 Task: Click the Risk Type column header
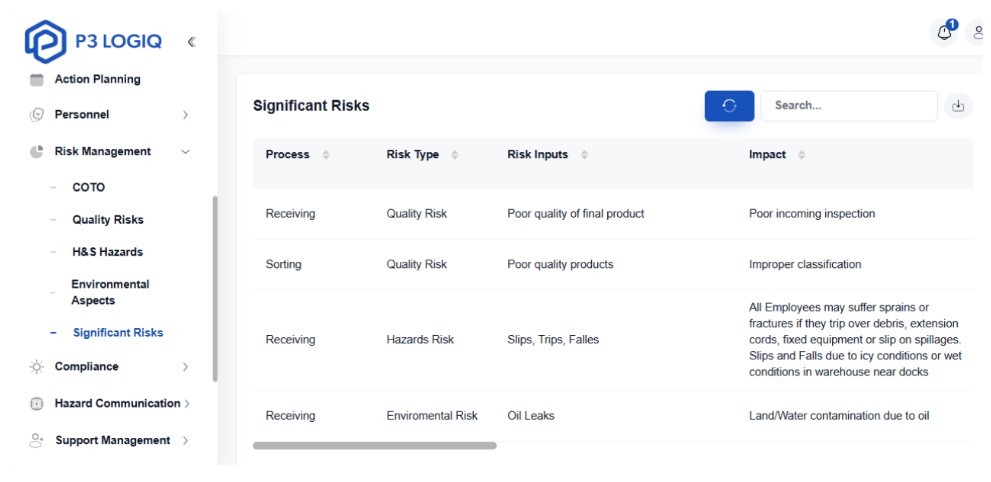click(x=413, y=155)
